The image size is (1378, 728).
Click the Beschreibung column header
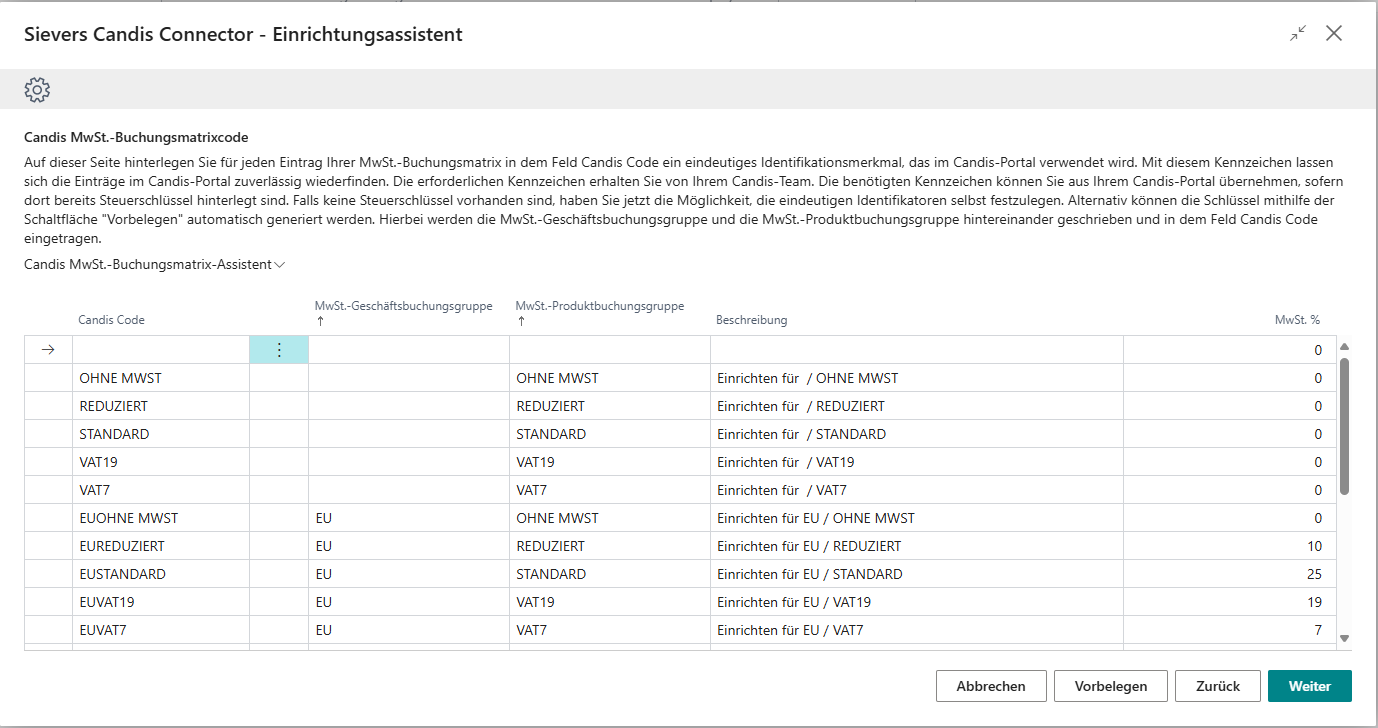point(751,320)
